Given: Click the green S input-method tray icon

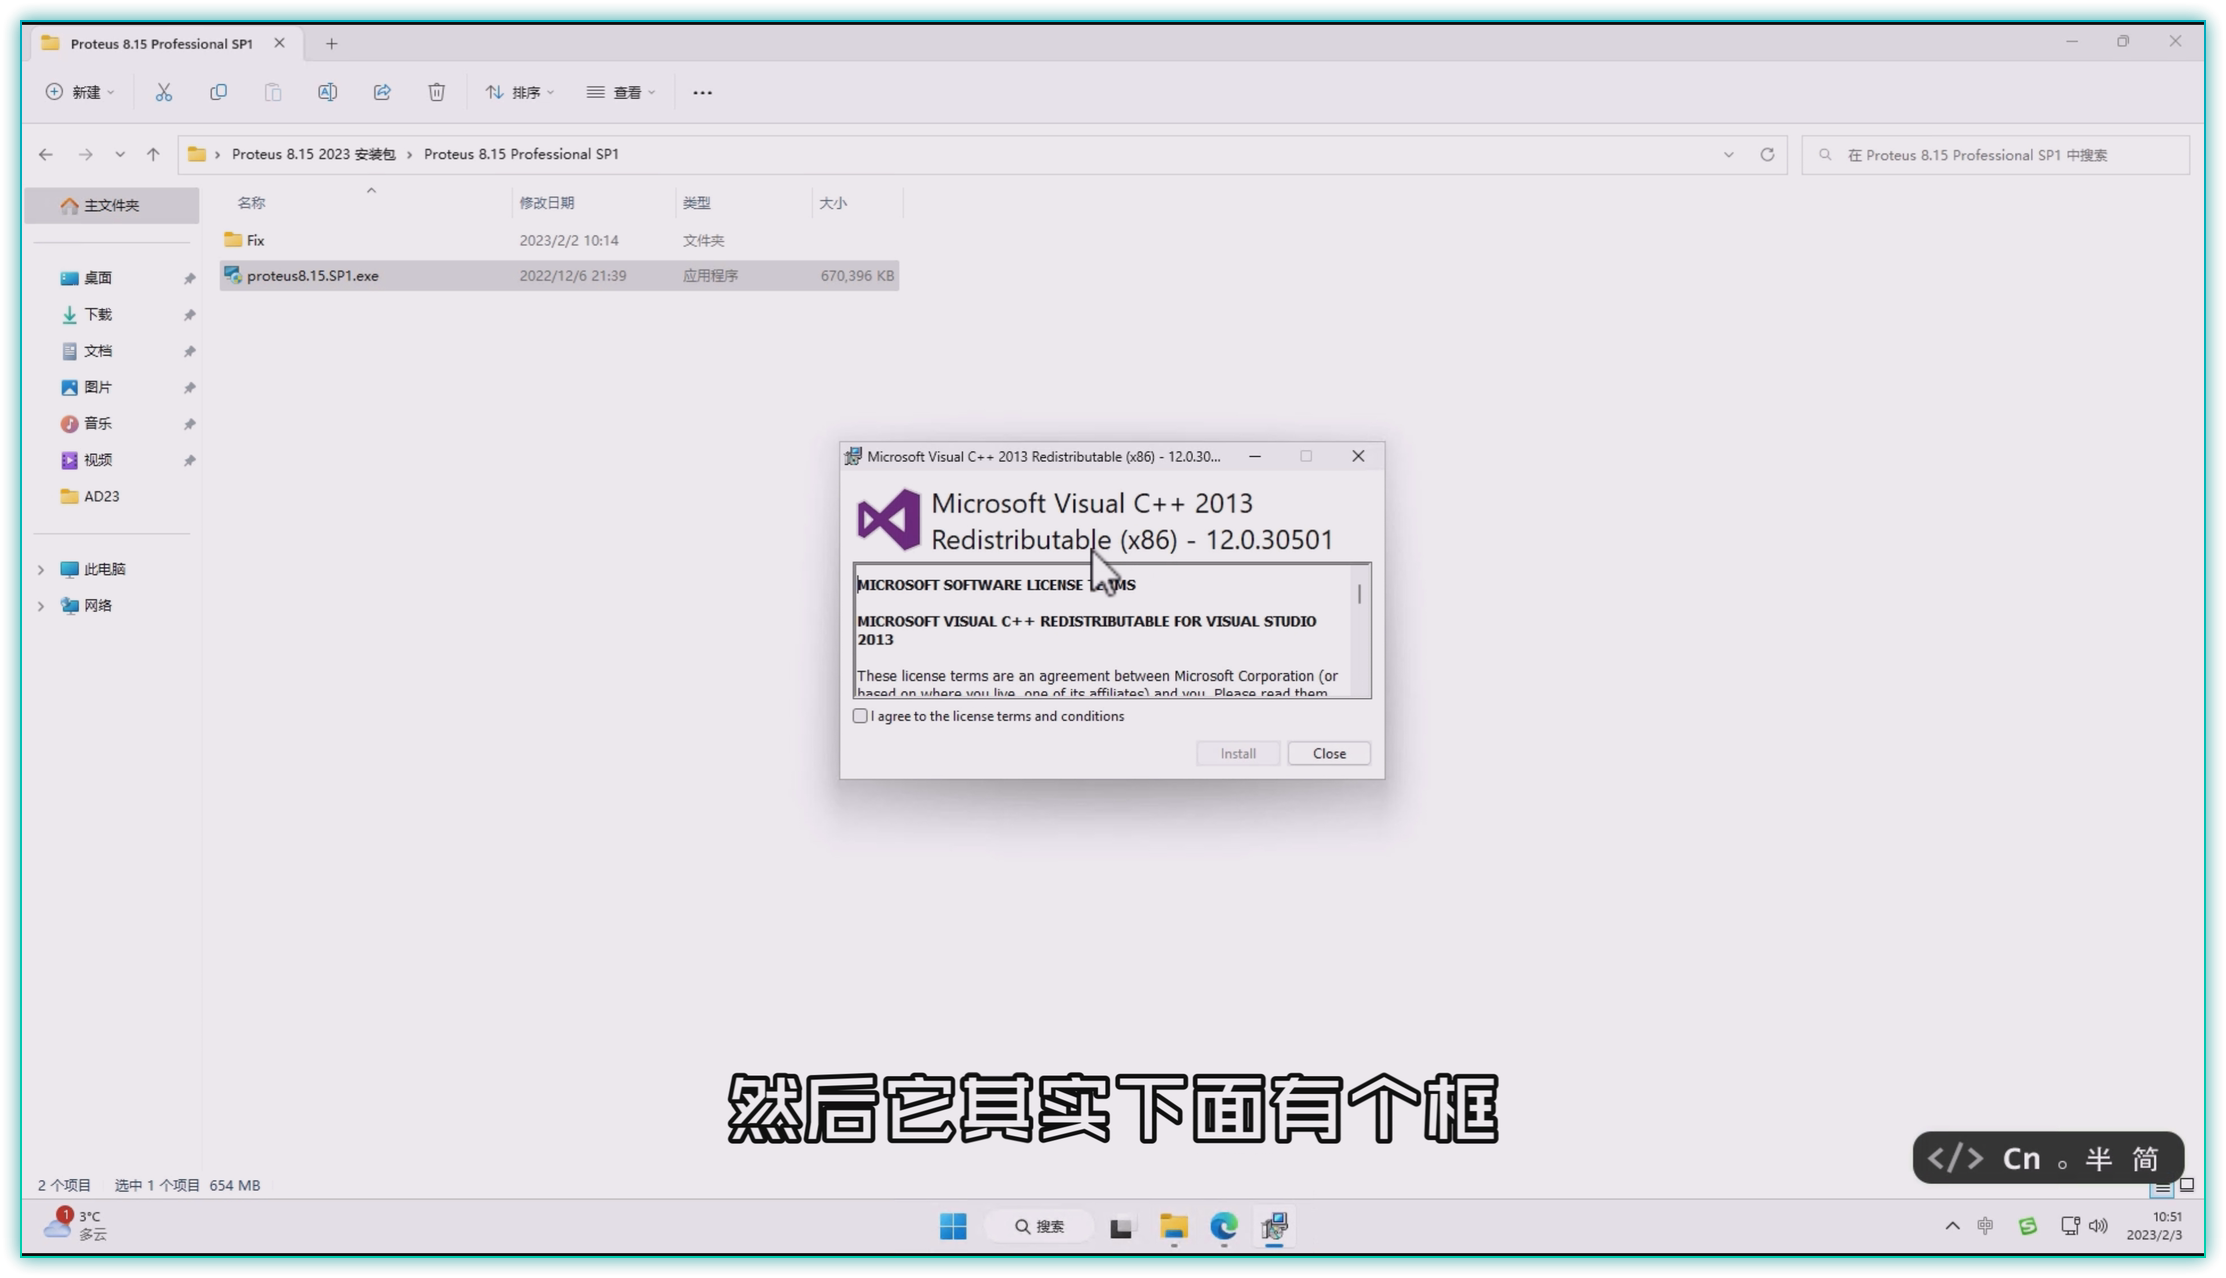Looking at the screenshot, I should 2027,1226.
